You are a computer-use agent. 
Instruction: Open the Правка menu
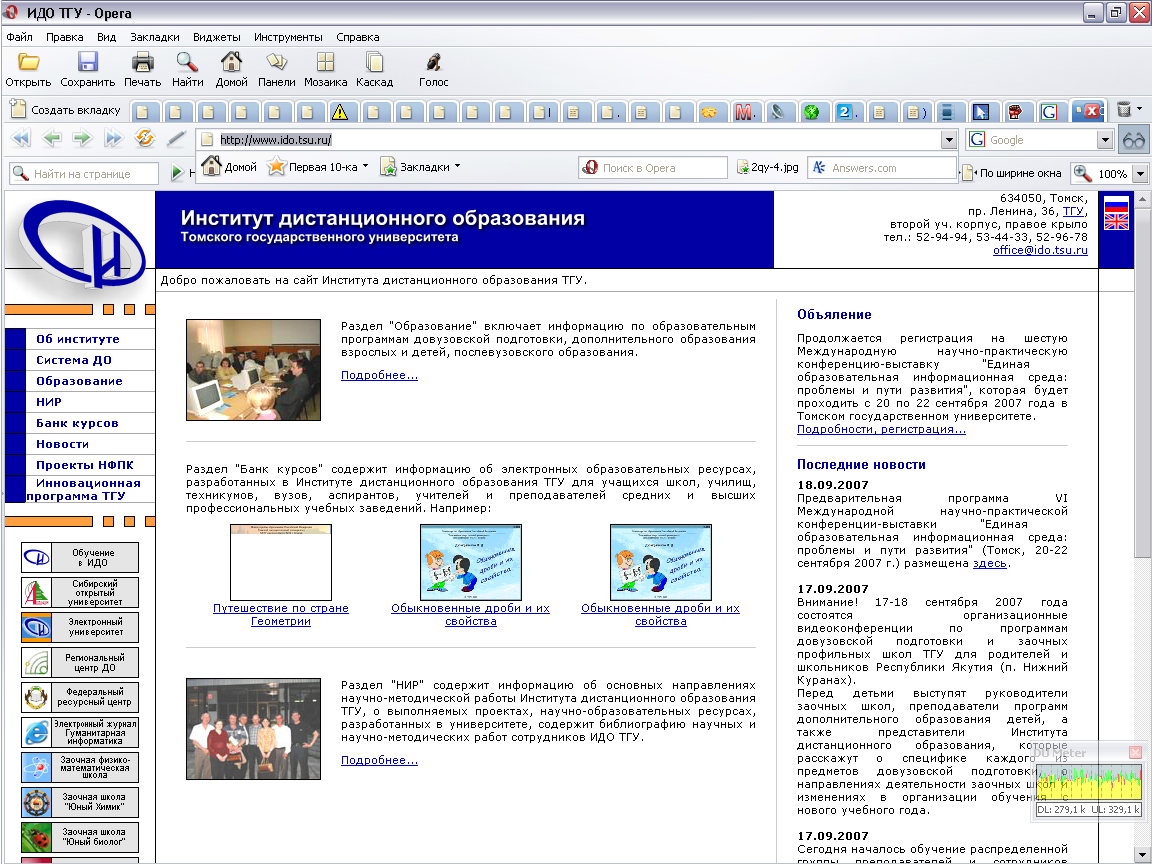[x=65, y=37]
